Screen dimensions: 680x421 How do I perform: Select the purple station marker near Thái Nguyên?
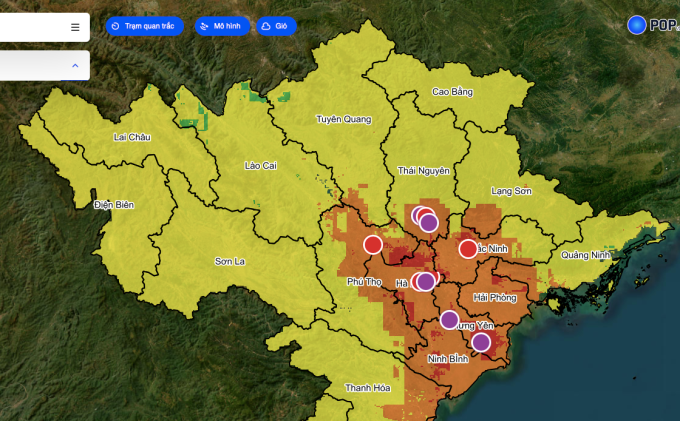[429, 222]
